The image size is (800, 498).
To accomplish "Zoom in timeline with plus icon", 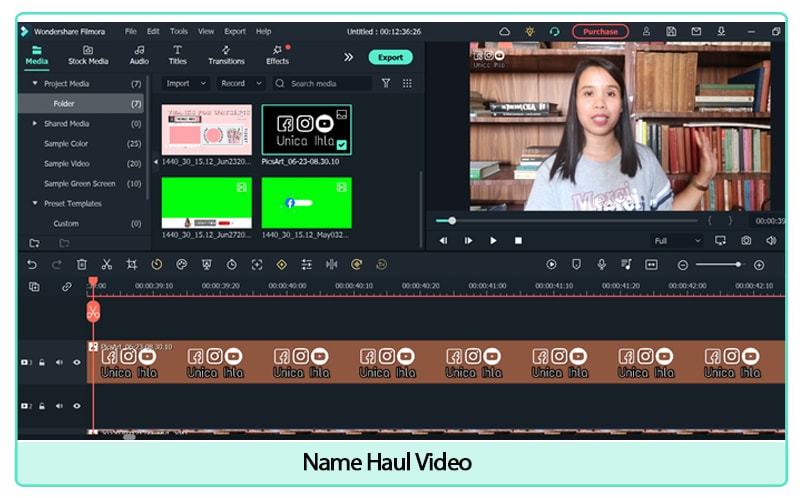I will click(759, 265).
